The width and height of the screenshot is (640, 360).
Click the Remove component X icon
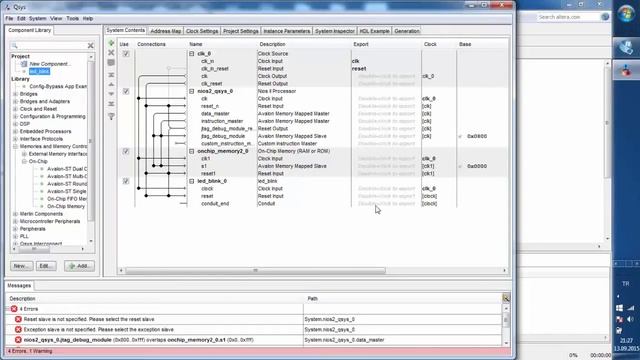(x=111, y=53)
